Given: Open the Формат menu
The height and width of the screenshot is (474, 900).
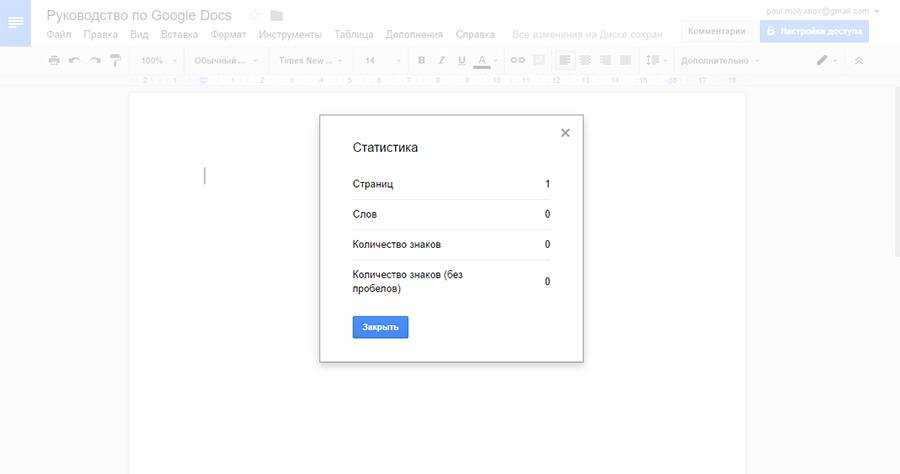Looking at the screenshot, I should point(228,34).
